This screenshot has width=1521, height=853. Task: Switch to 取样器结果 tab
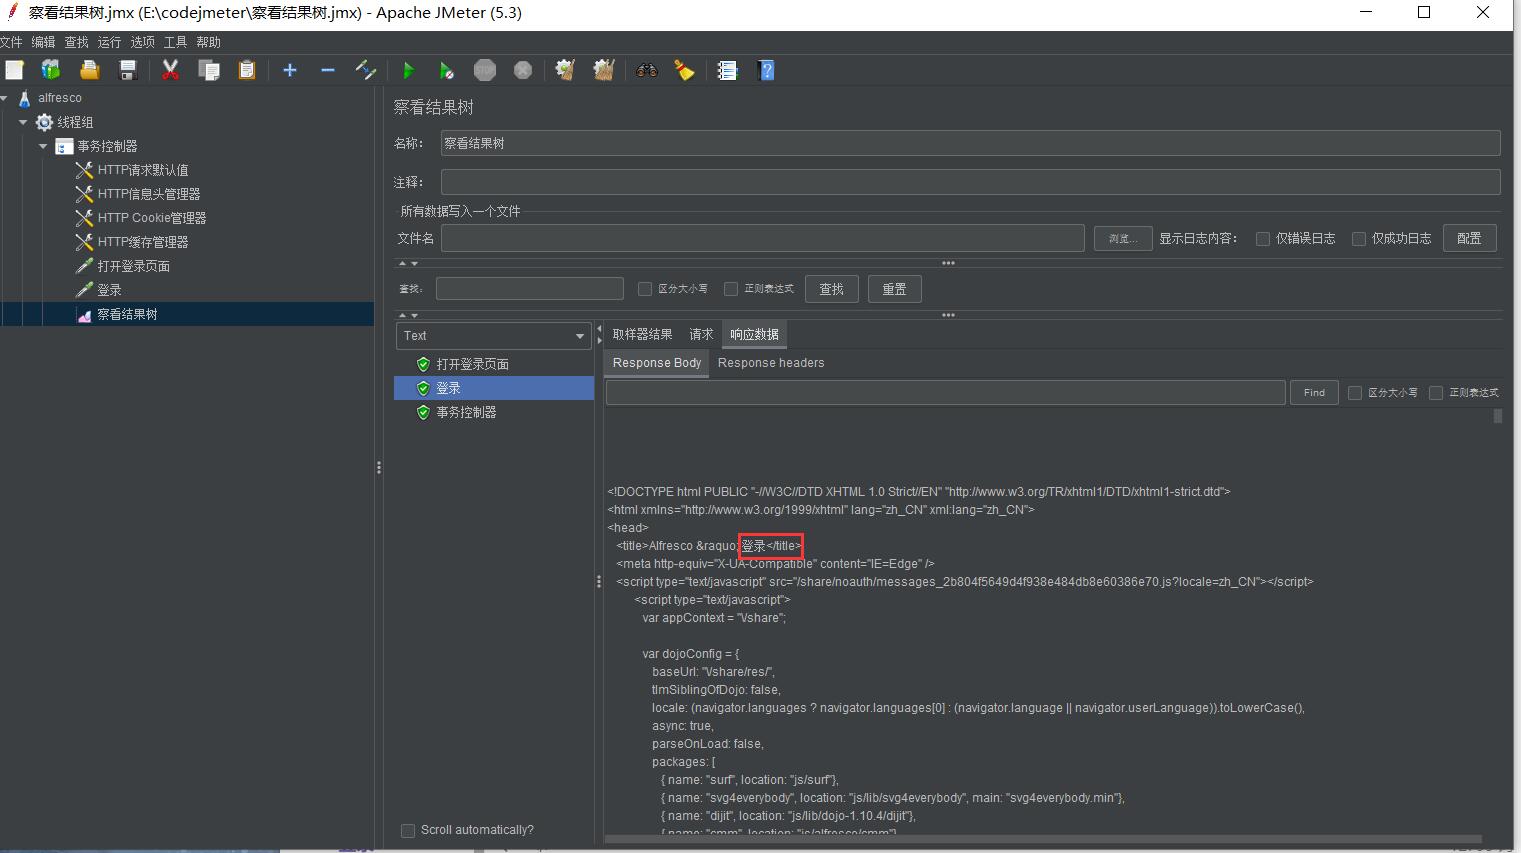coord(642,334)
